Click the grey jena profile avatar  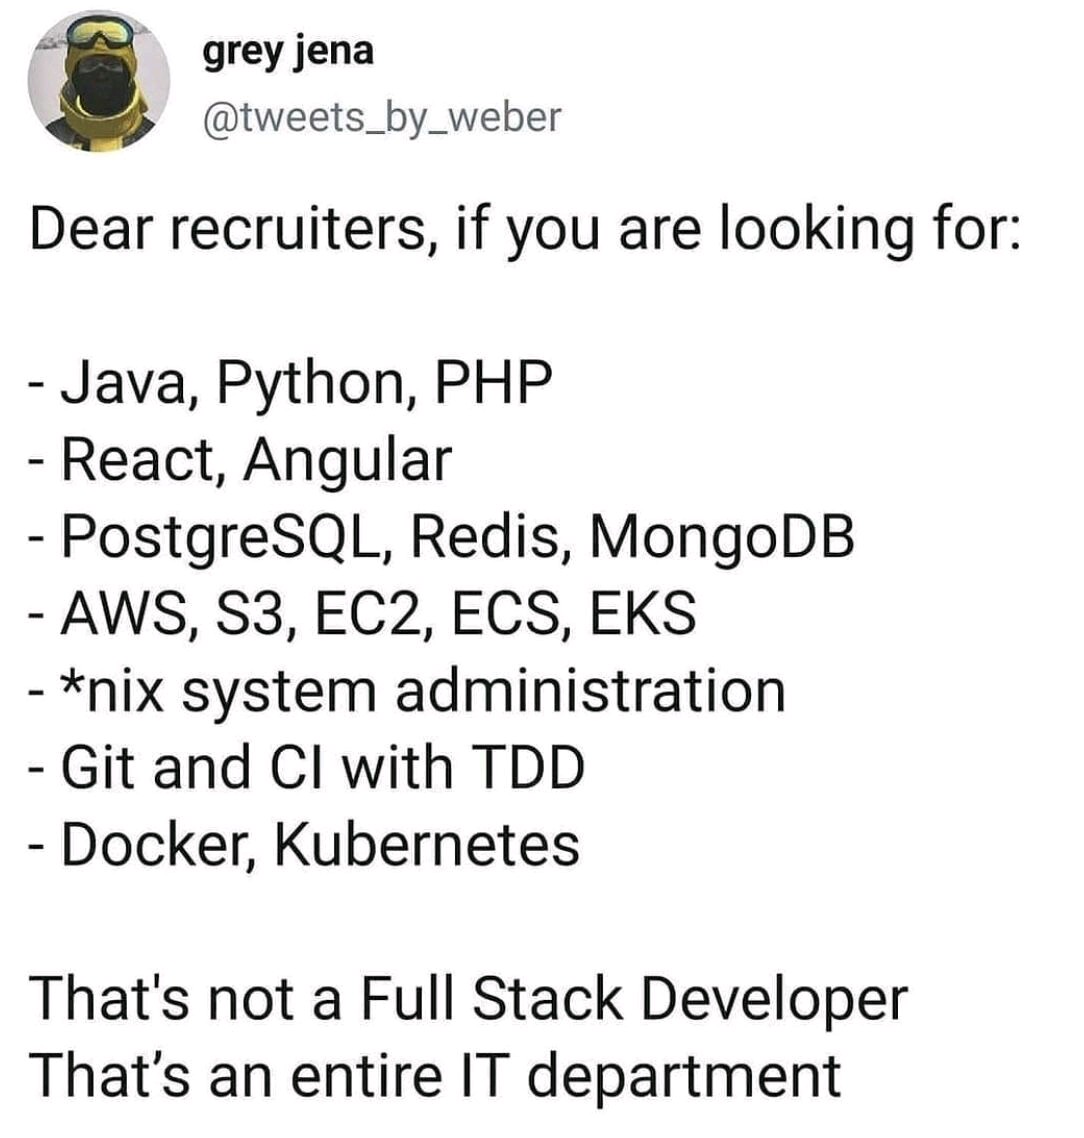click(x=98, y=81)
